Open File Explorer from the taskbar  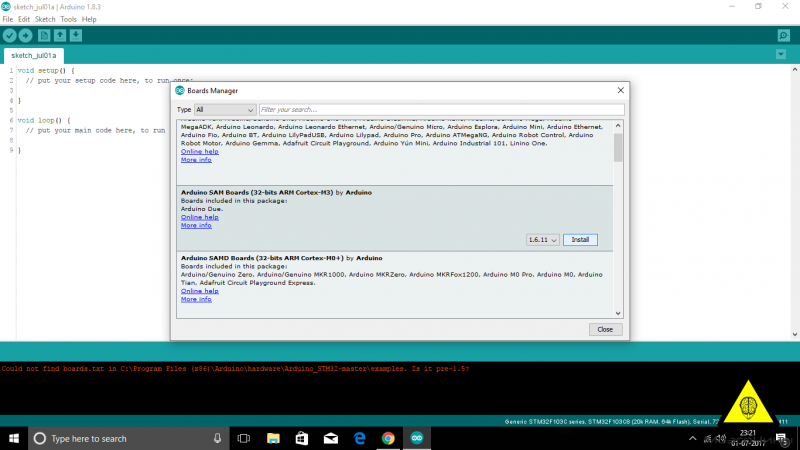click(x=273, y=438)
